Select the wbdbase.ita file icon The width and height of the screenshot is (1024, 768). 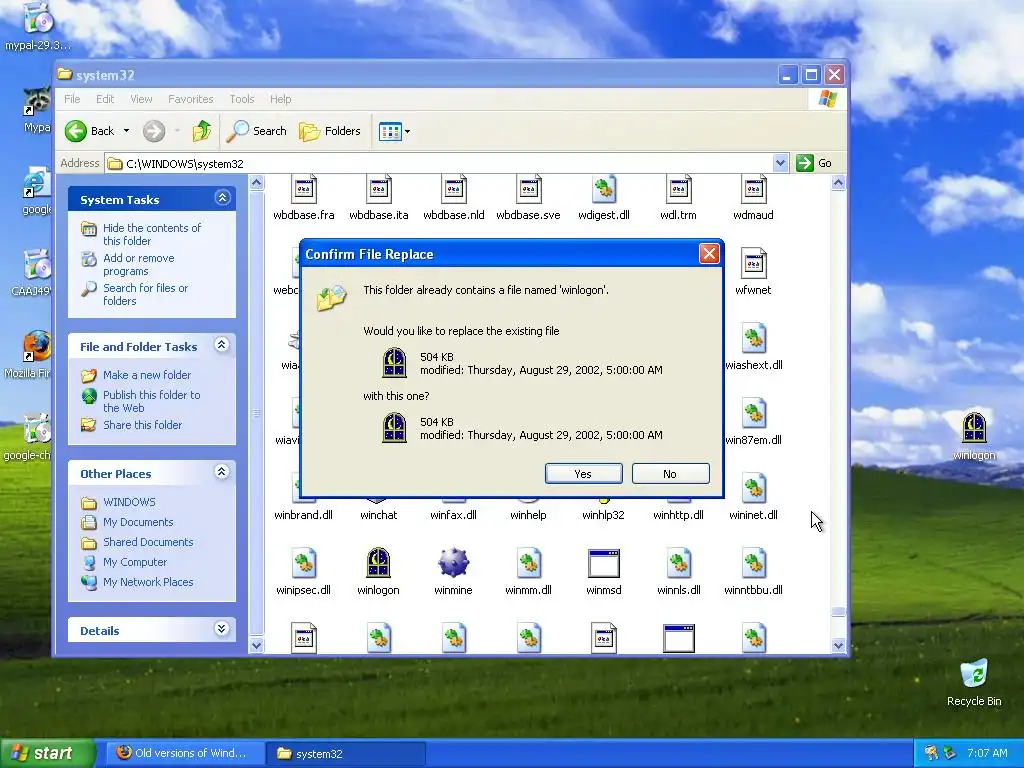pos(379,190)
